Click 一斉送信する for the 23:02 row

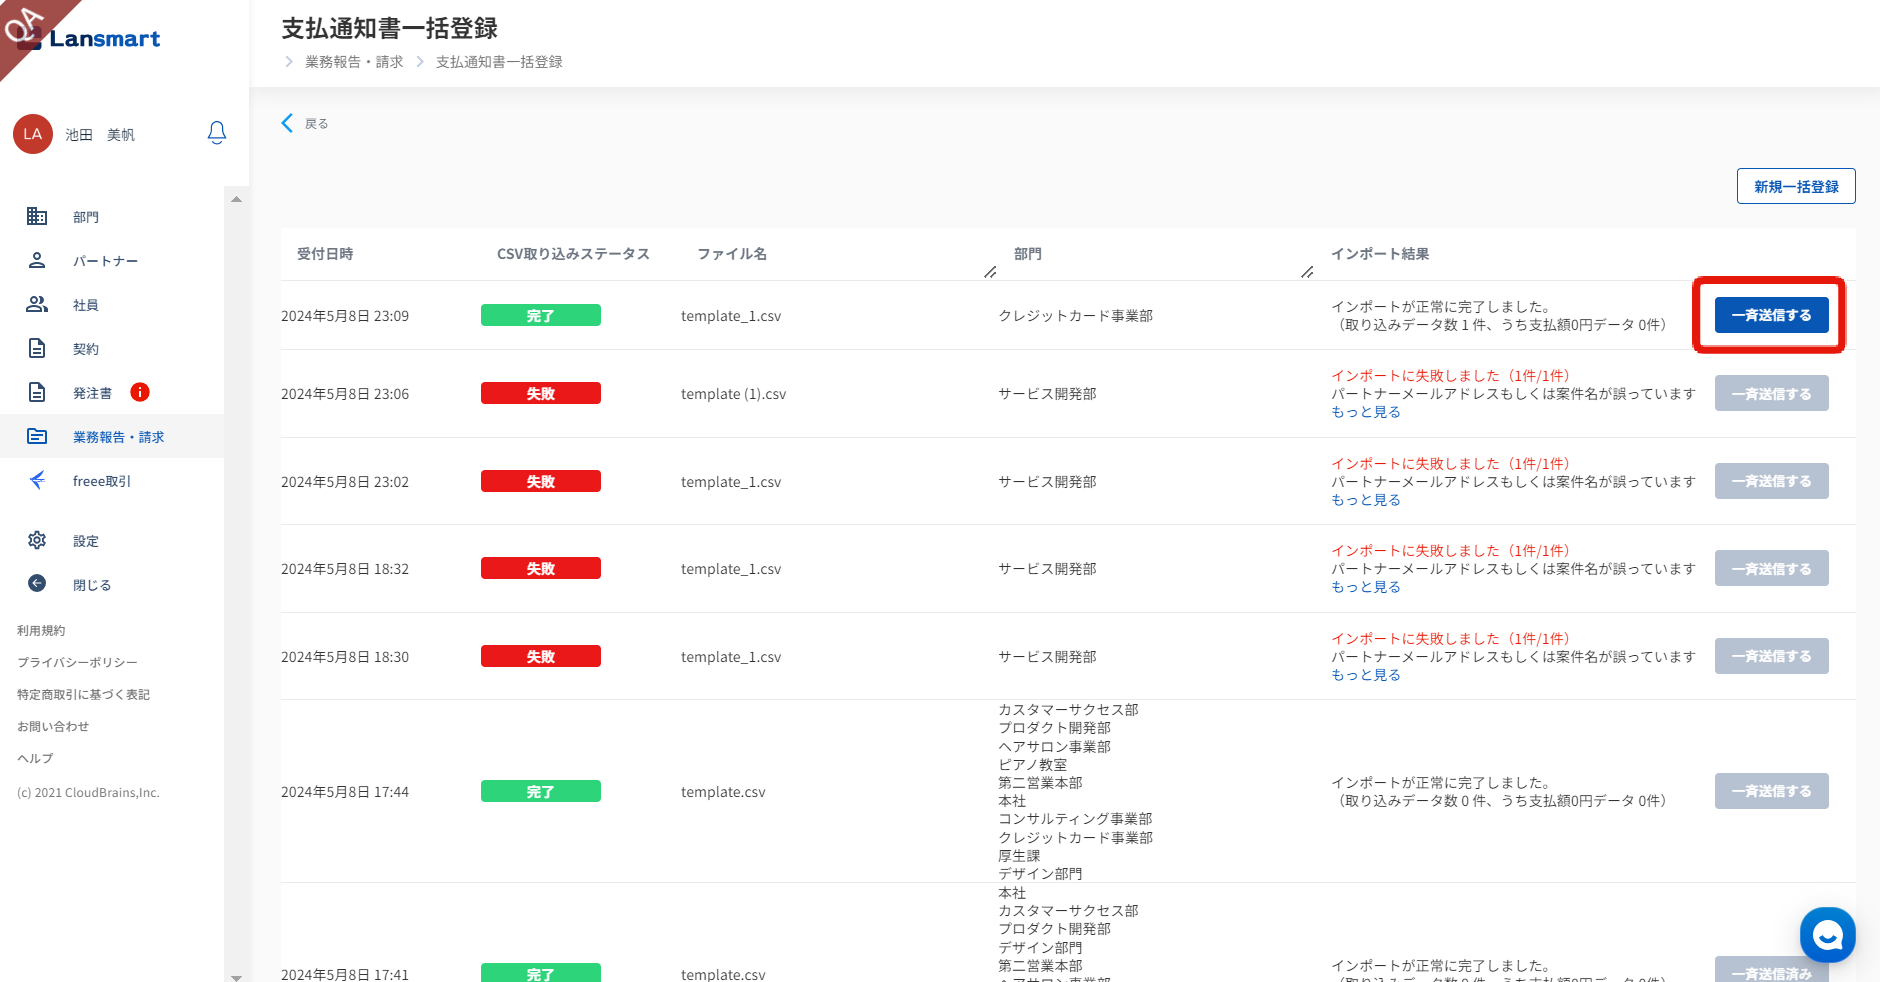[1771, 481]
